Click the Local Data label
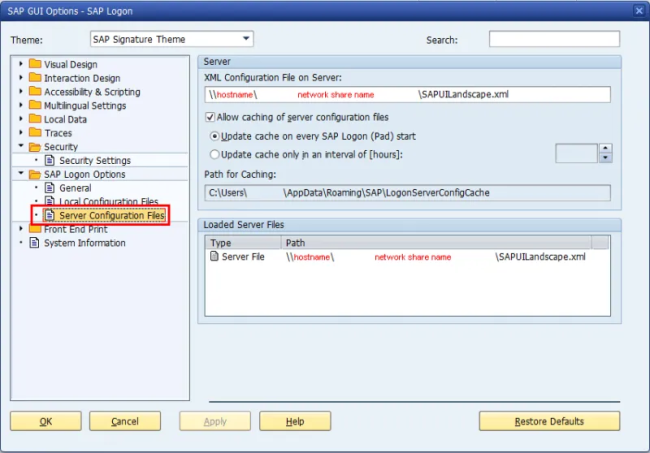This screenshot has width=650, height=453. pyautogui.click(x=65, y=119)
